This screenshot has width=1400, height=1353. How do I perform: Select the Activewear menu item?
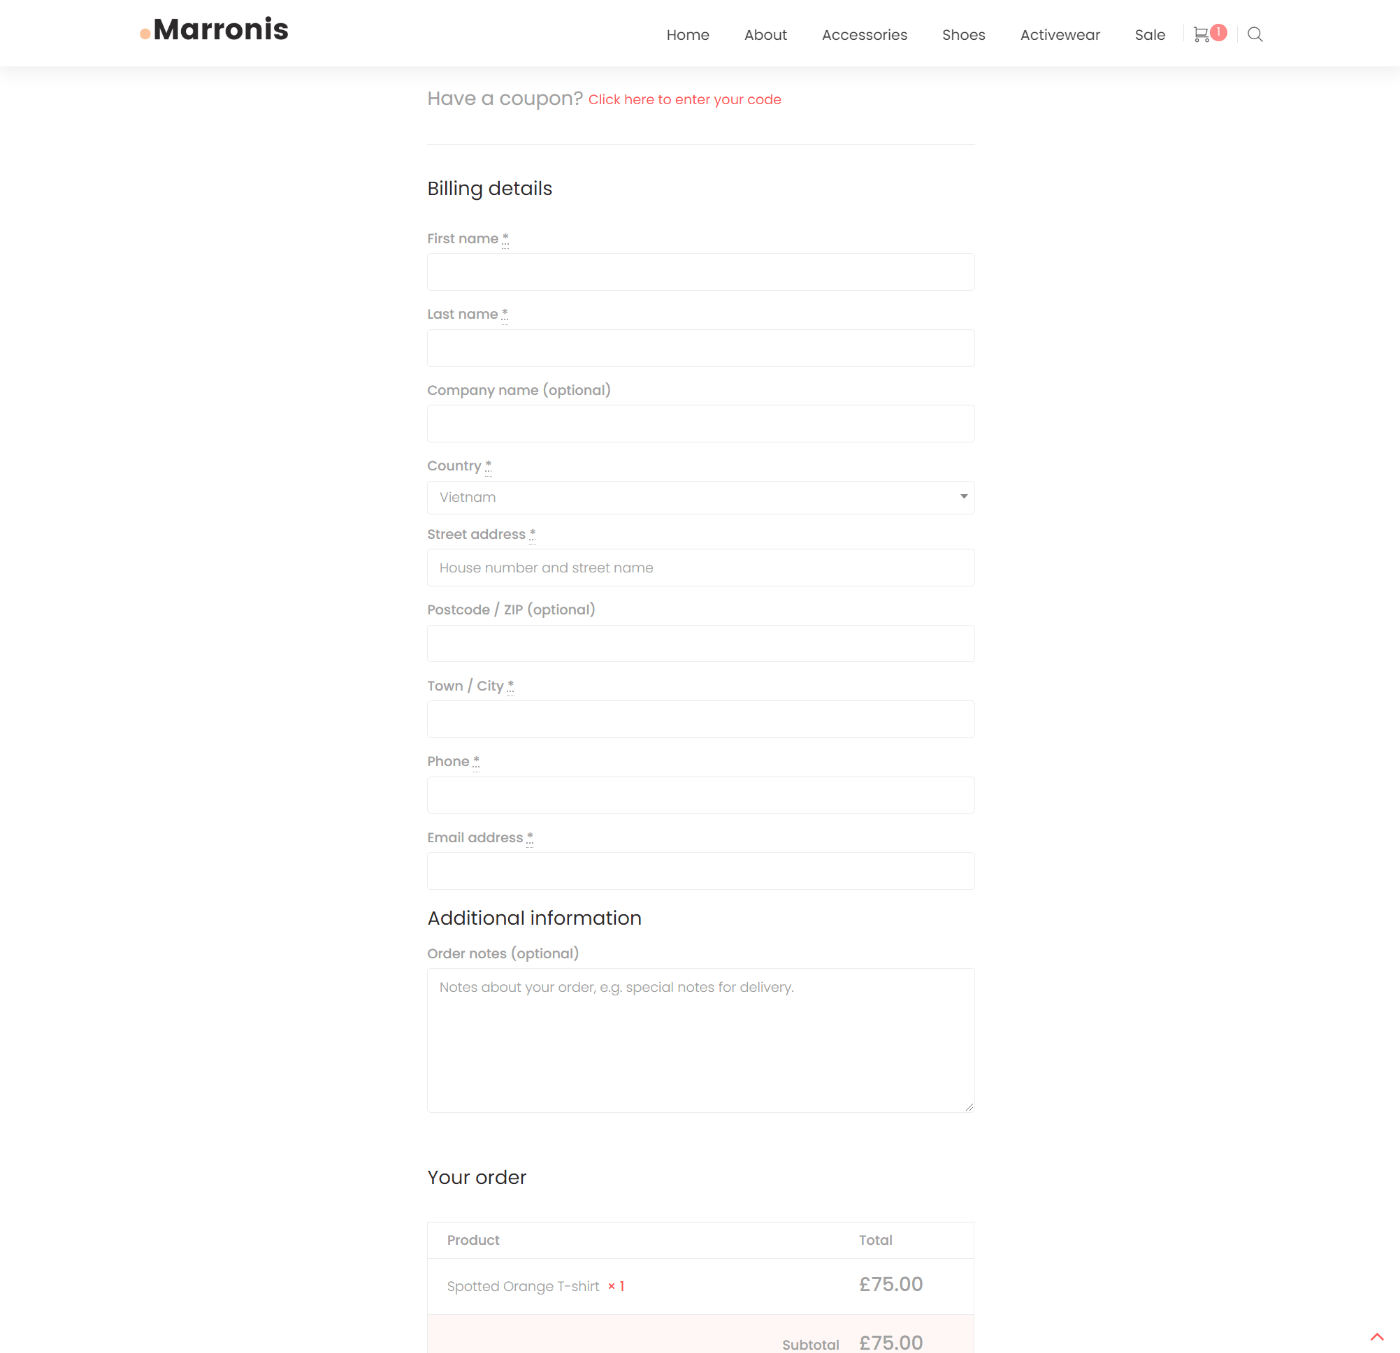point(1059,34)
